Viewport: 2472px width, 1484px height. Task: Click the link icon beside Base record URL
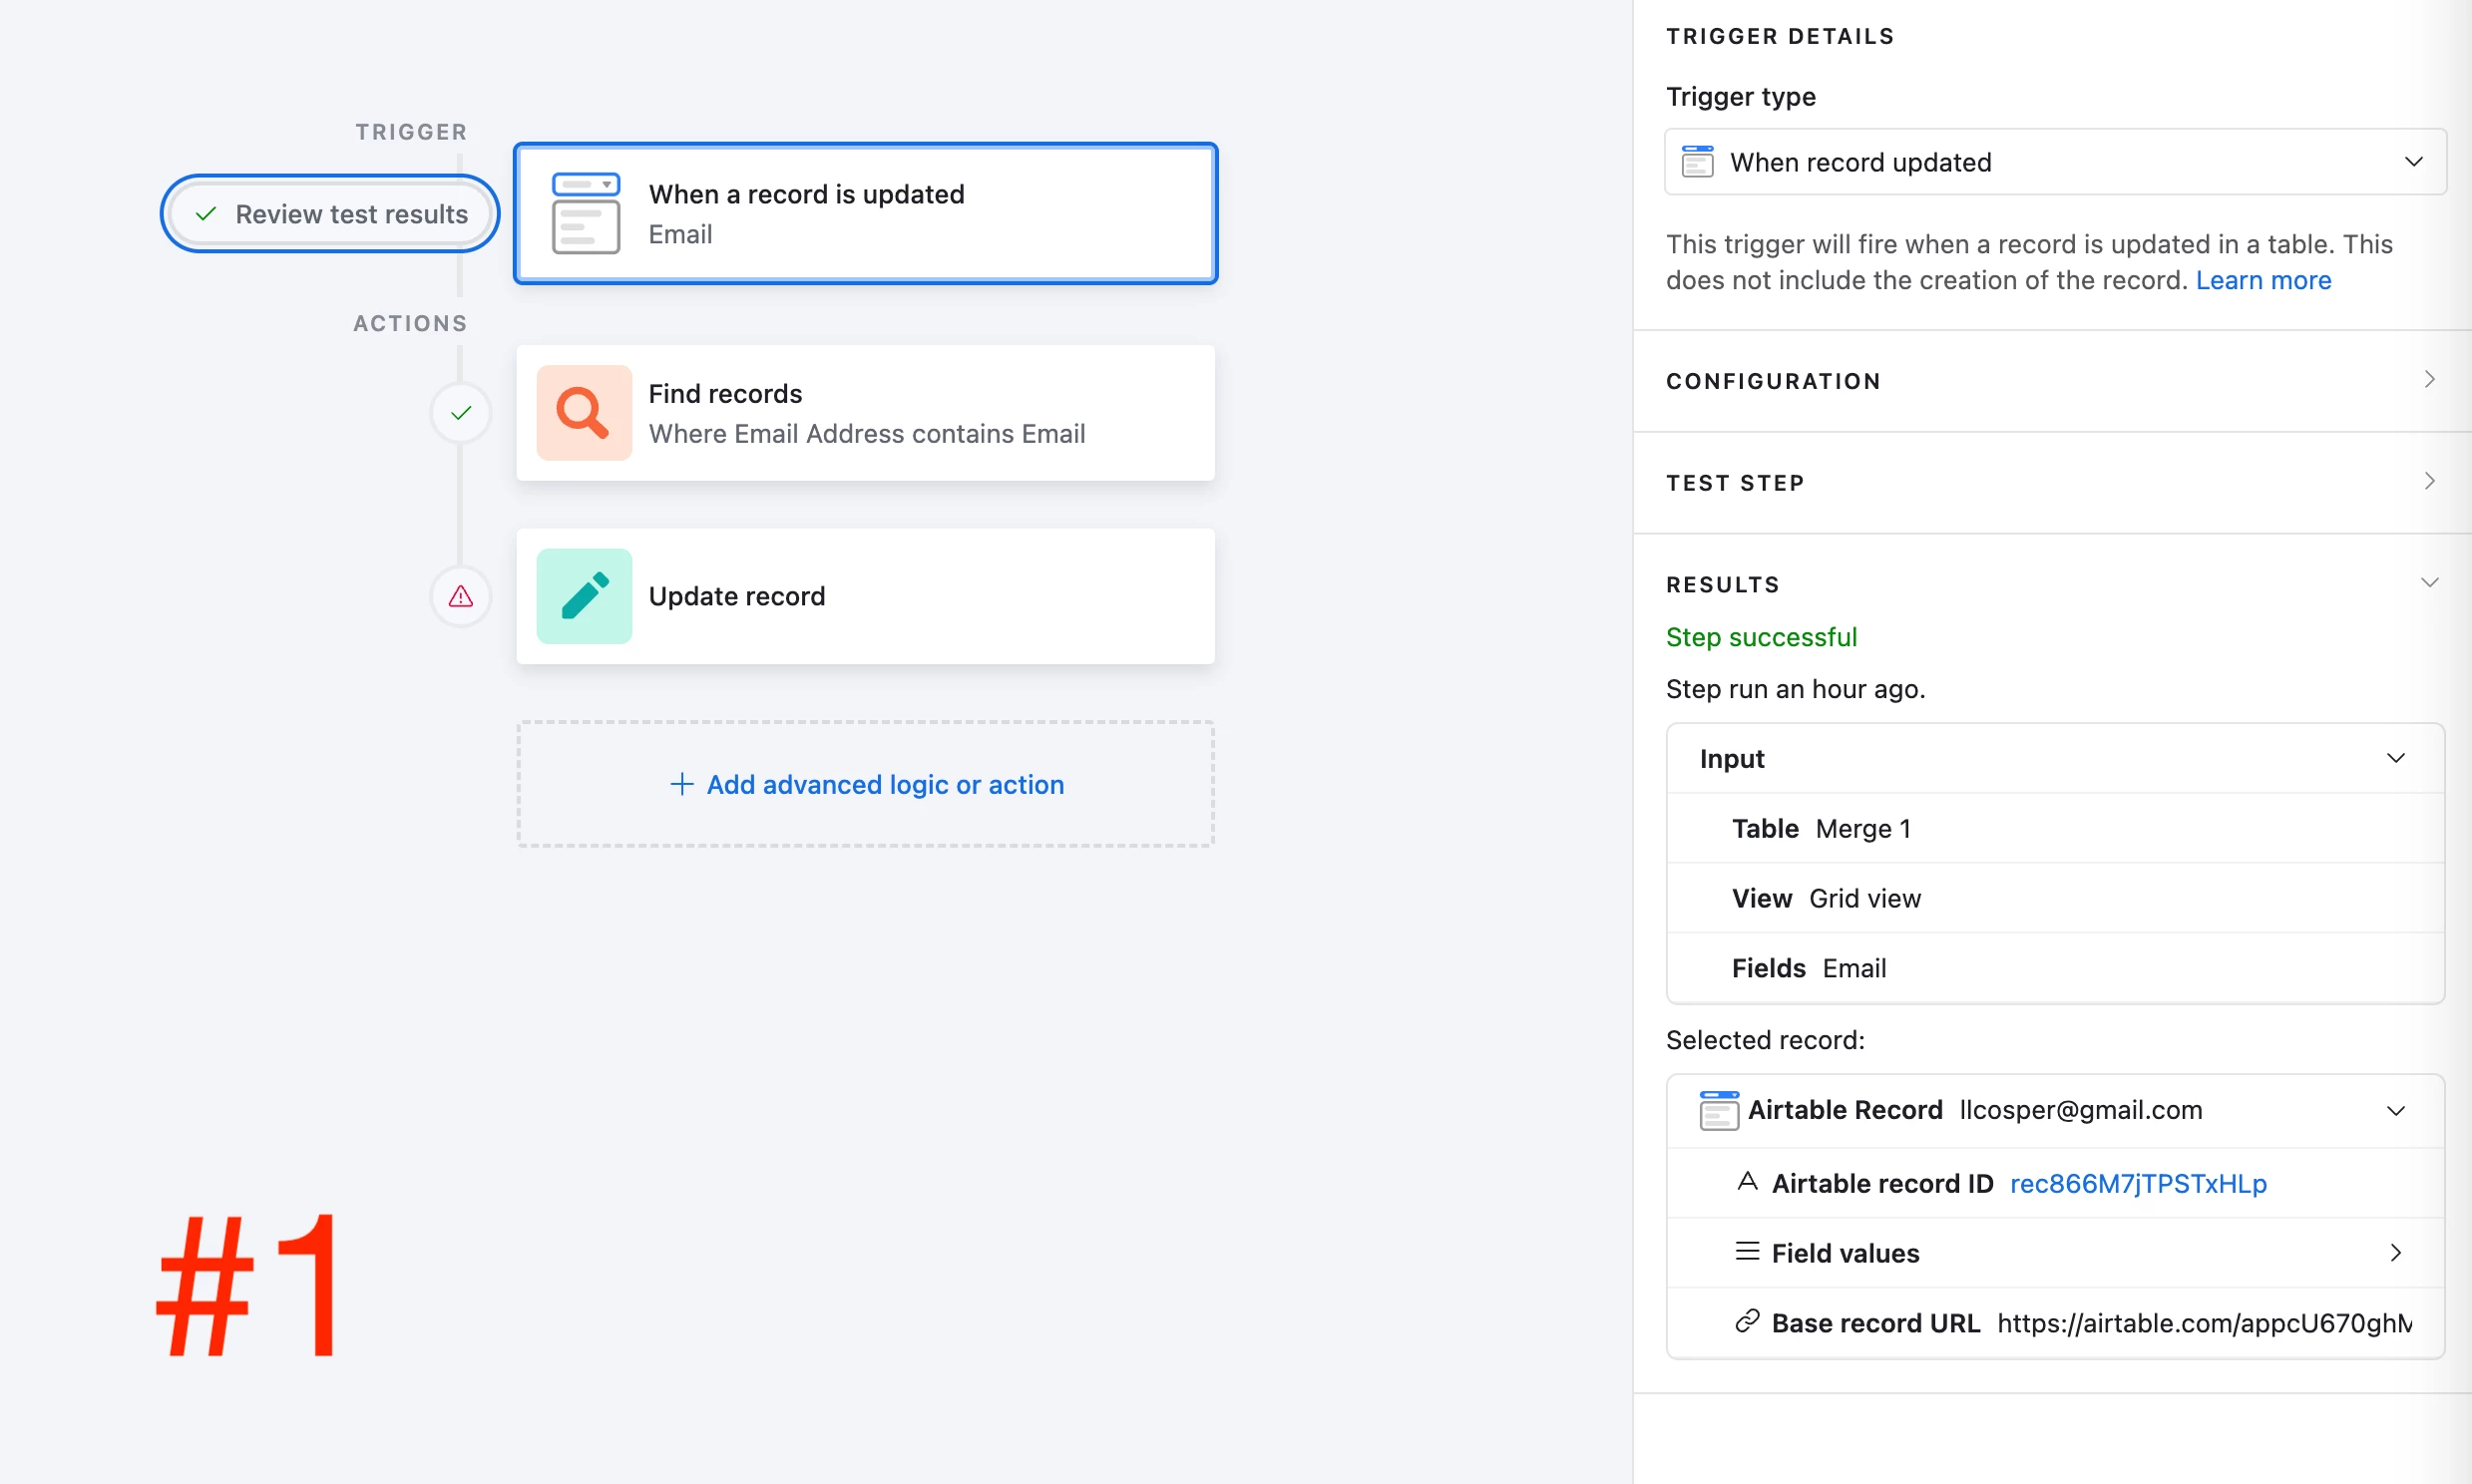pos(1747,1322)
